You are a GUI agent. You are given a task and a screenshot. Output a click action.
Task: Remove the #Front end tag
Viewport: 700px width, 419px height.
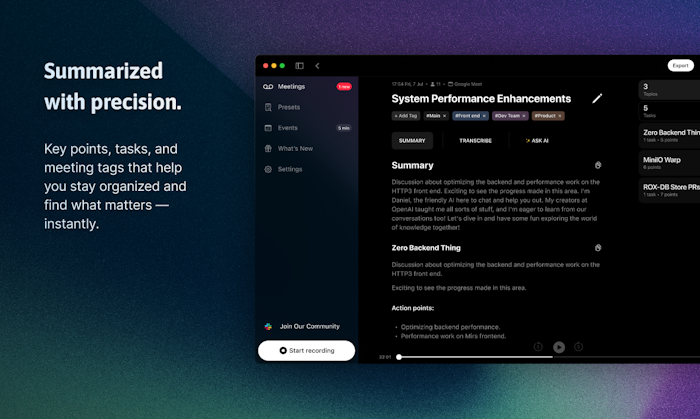484,116
